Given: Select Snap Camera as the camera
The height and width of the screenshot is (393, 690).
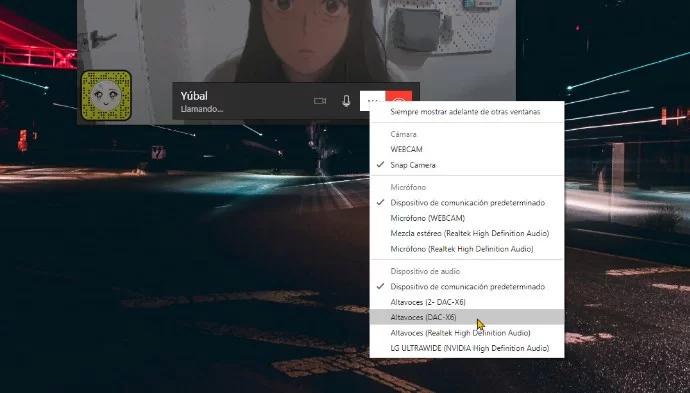Looking at the screenshot, I should 467,165.
